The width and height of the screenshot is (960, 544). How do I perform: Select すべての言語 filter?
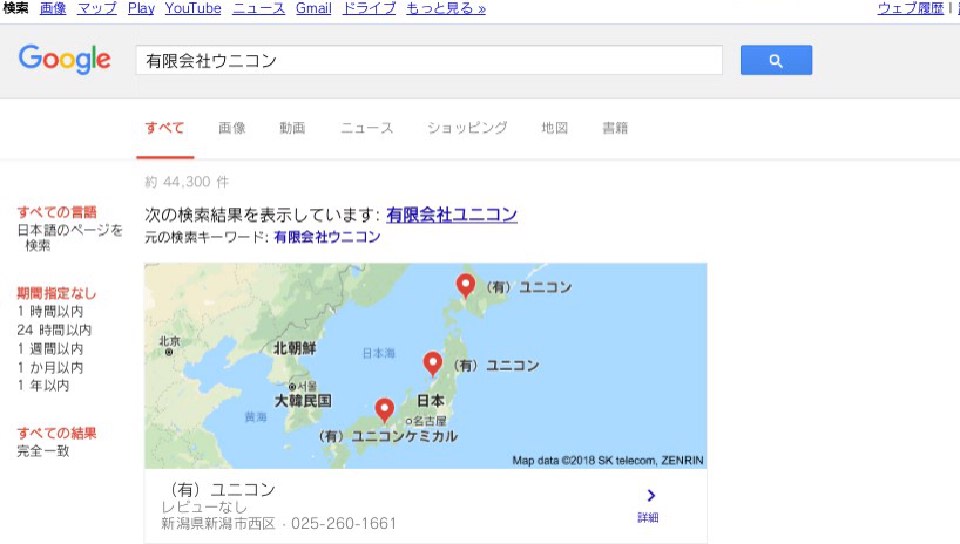(57, 212)
